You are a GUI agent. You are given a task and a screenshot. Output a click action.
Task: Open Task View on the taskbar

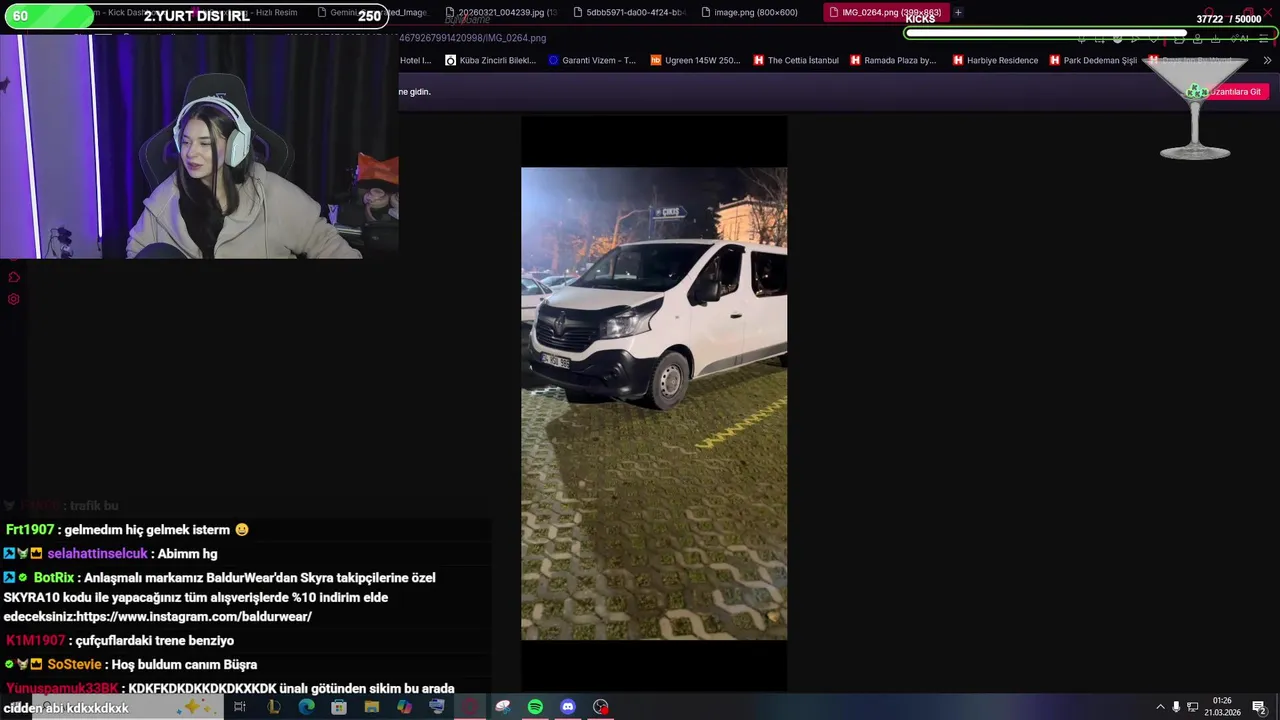(240, 707)
